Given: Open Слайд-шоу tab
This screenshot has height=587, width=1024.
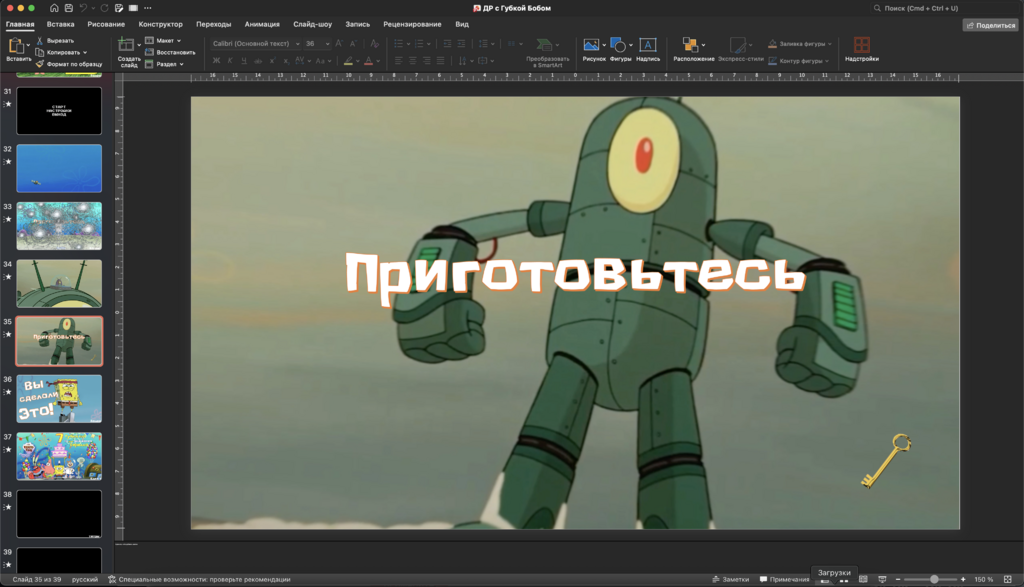Looking at the screenshot, I should tap(312, 24).
